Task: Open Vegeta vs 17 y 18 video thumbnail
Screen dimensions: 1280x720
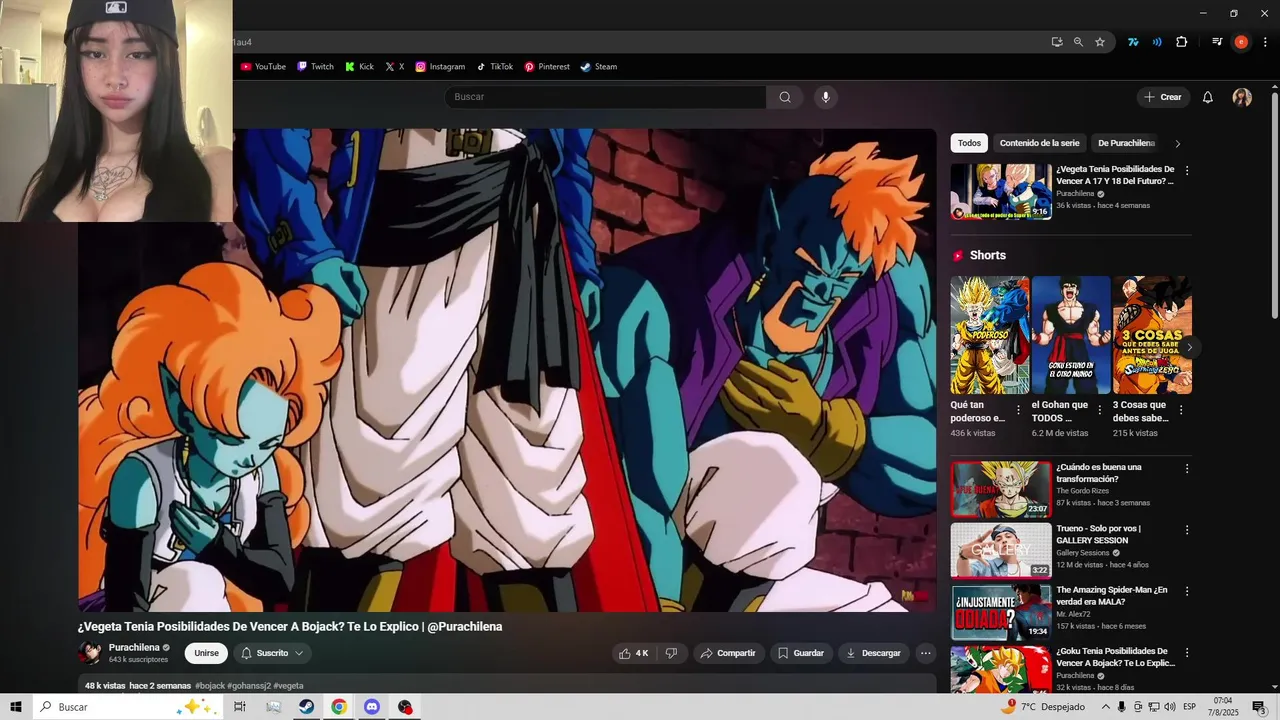Action: pos(1001,192)
